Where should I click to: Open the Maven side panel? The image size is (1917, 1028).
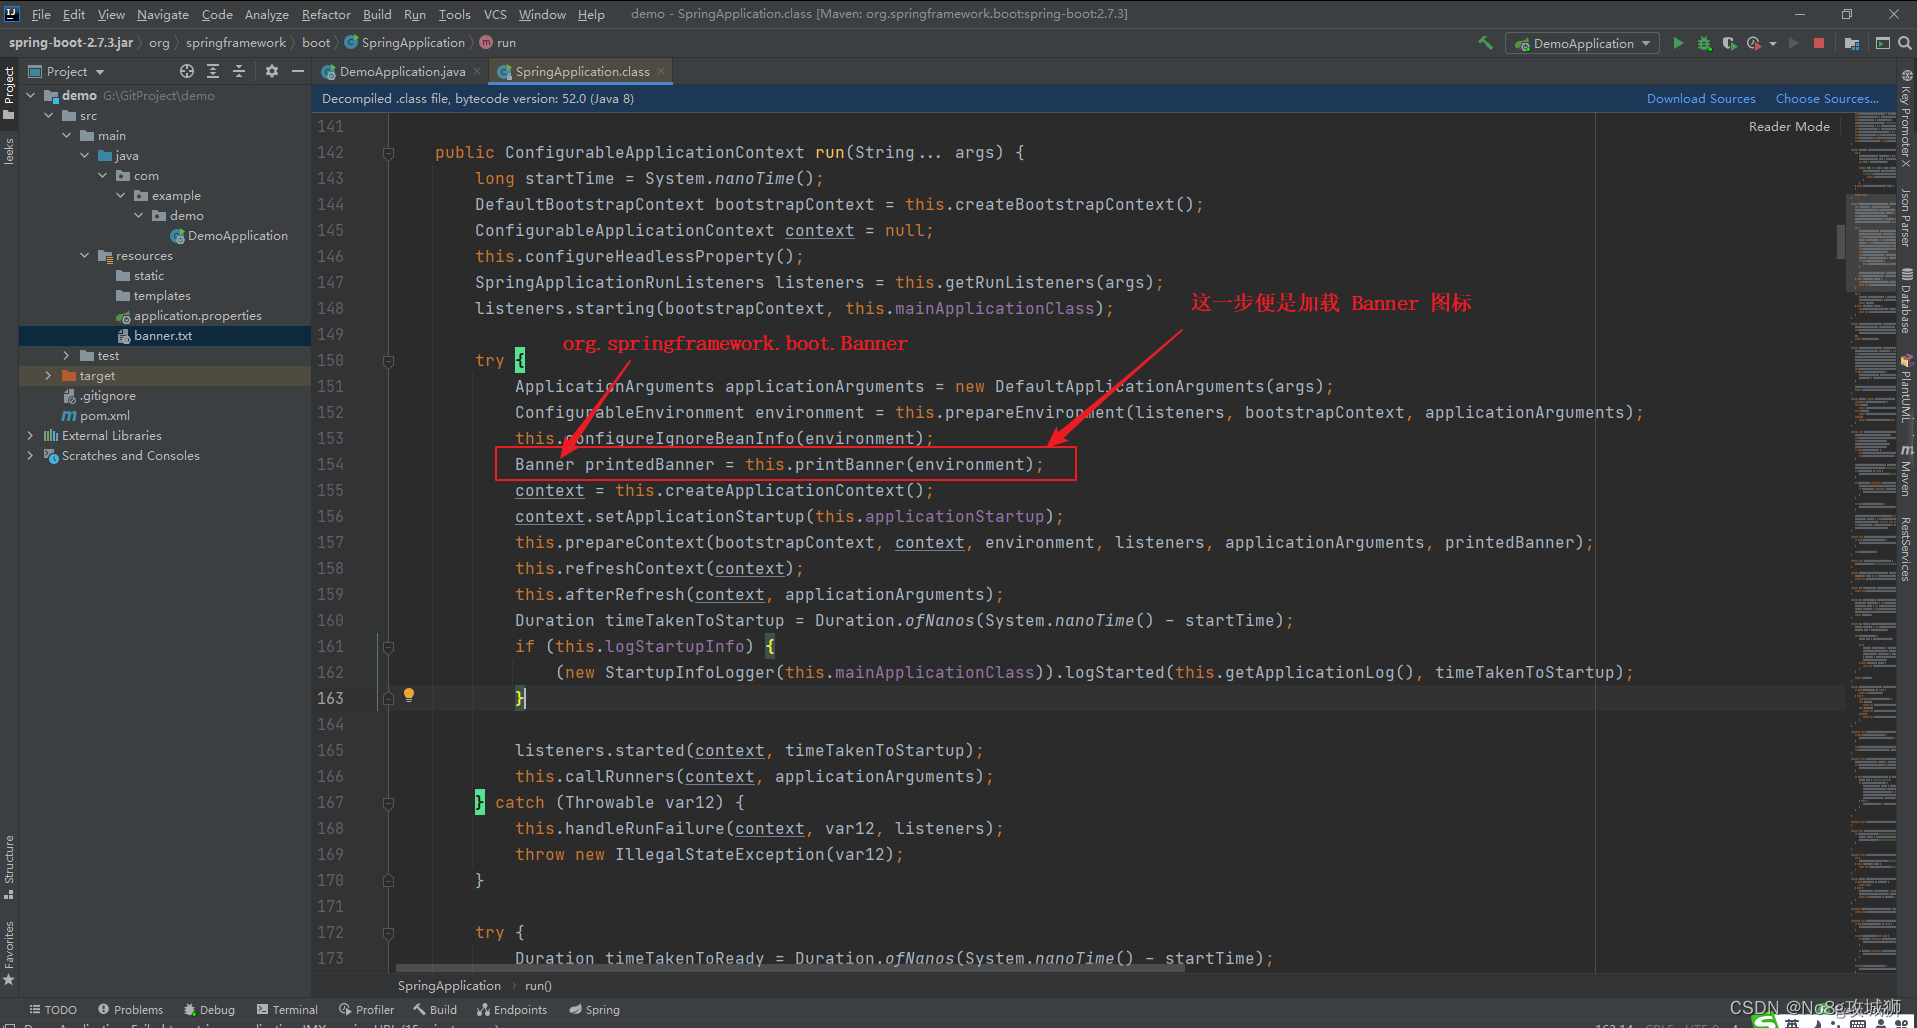coord(1906,470)
